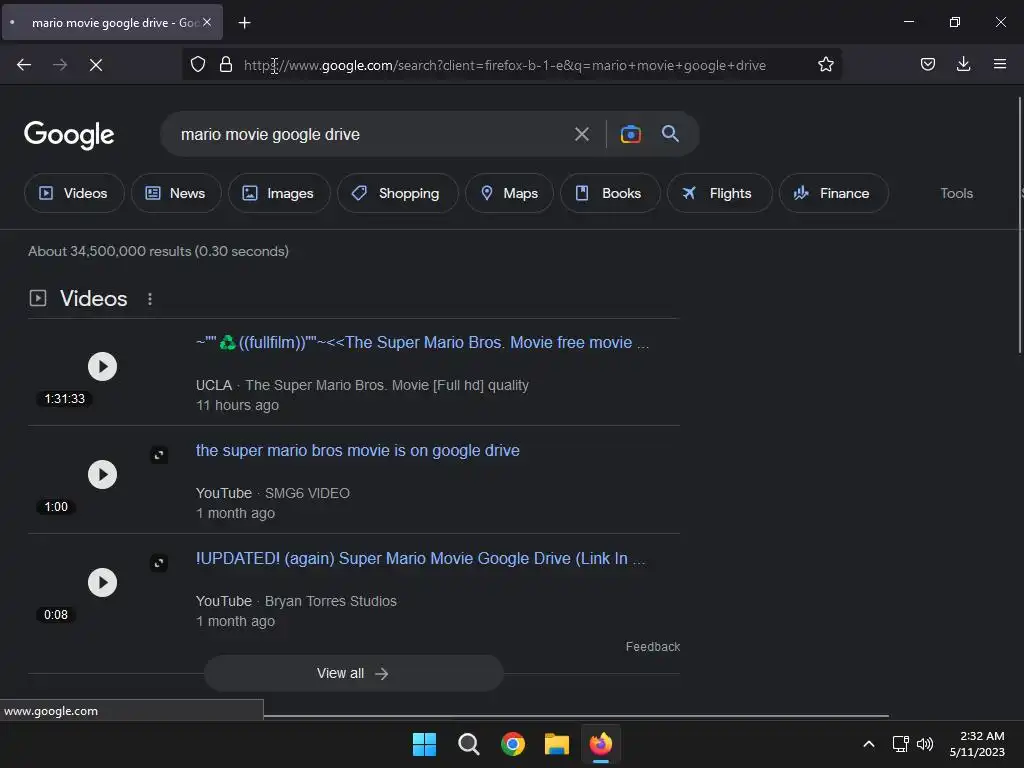Filter results by Shopping

pyautogui.click(x=397, y=193)
